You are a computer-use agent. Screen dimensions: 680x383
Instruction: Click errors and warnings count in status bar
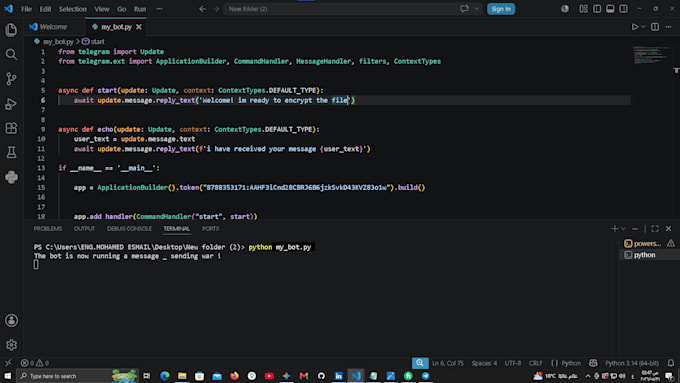pyautogui.click(x=35, y=363)
